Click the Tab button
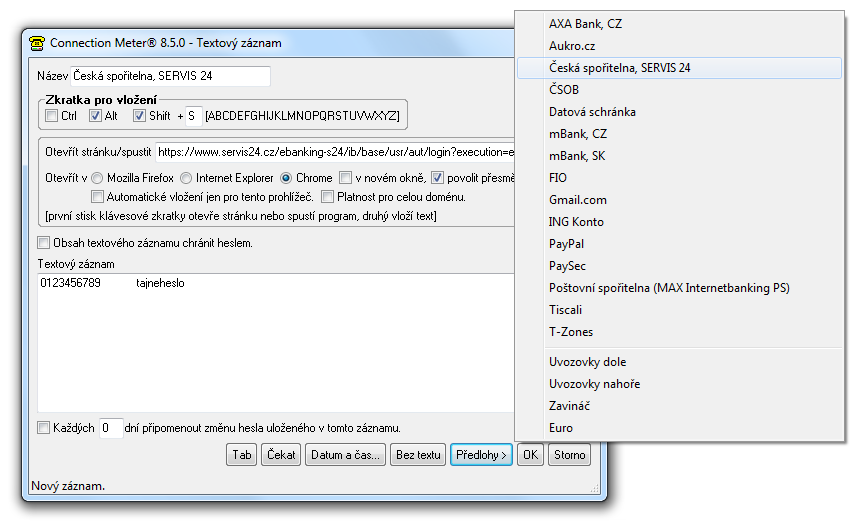Image resolution: width=862 pixels, height=524 pixels. [241, 455]
